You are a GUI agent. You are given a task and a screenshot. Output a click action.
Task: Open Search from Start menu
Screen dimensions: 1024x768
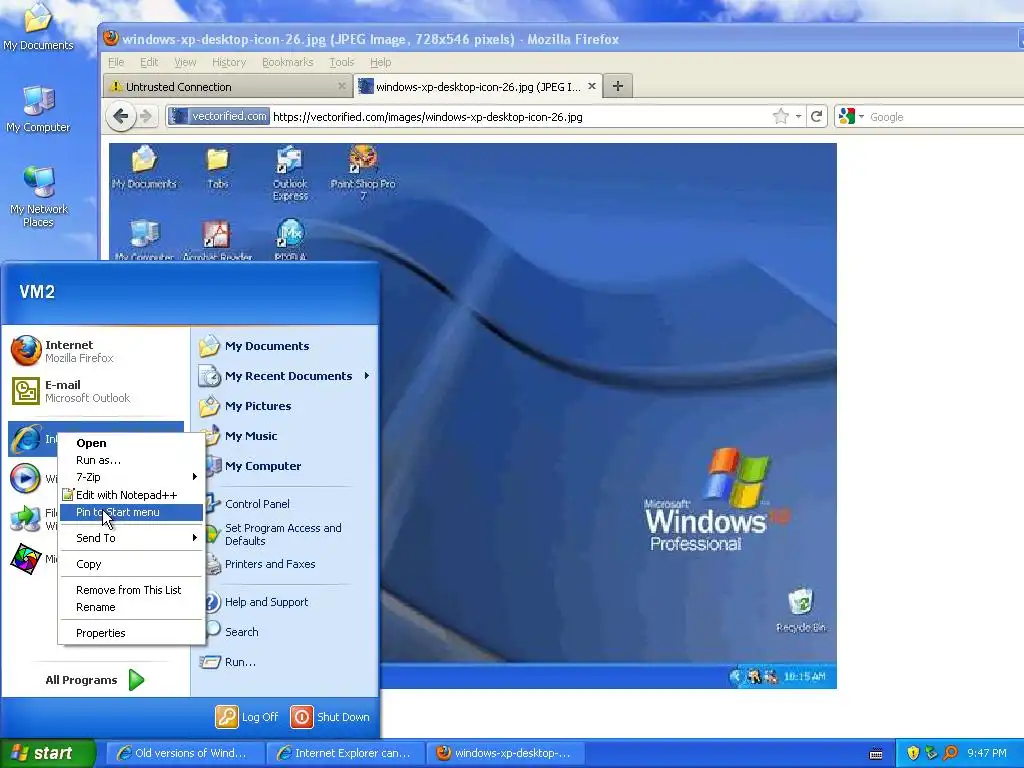pos(284,632)
